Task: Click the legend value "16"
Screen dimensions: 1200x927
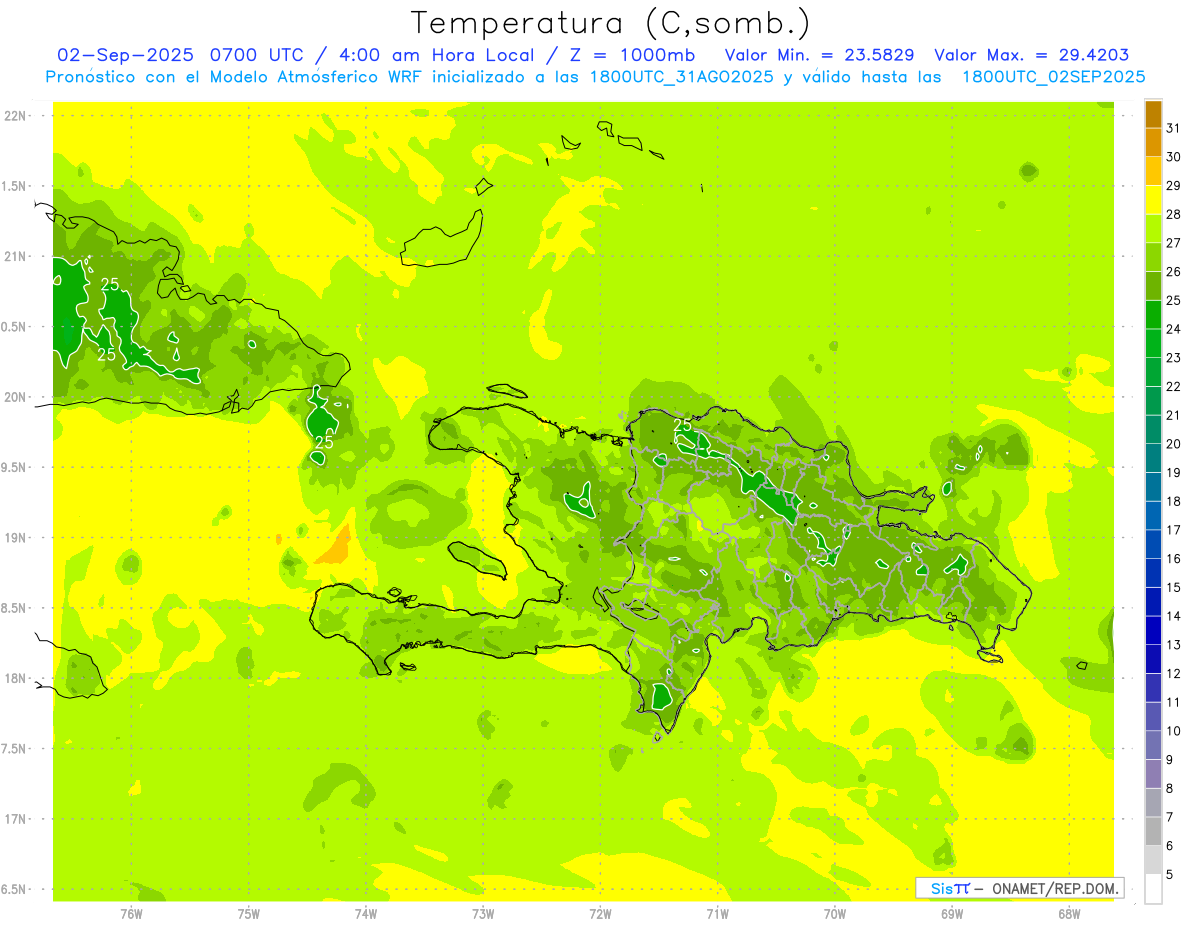Action: pos(1174,559)
